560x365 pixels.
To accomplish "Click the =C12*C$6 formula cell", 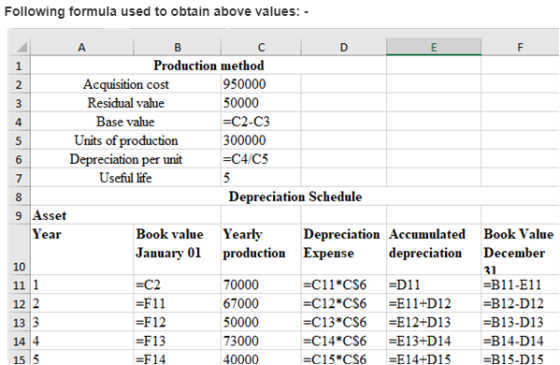I will point(344,304).
